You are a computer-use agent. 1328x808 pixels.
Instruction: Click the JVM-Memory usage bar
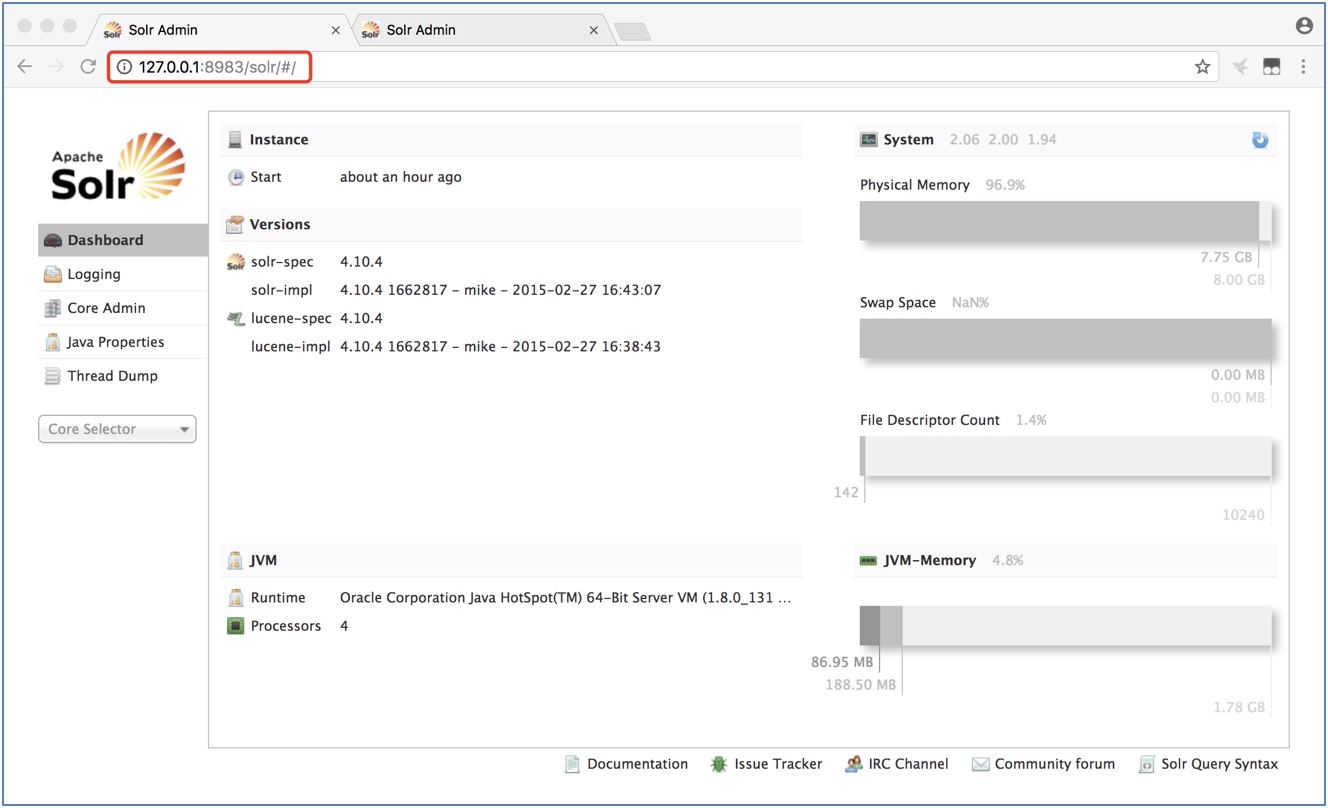1066,625
